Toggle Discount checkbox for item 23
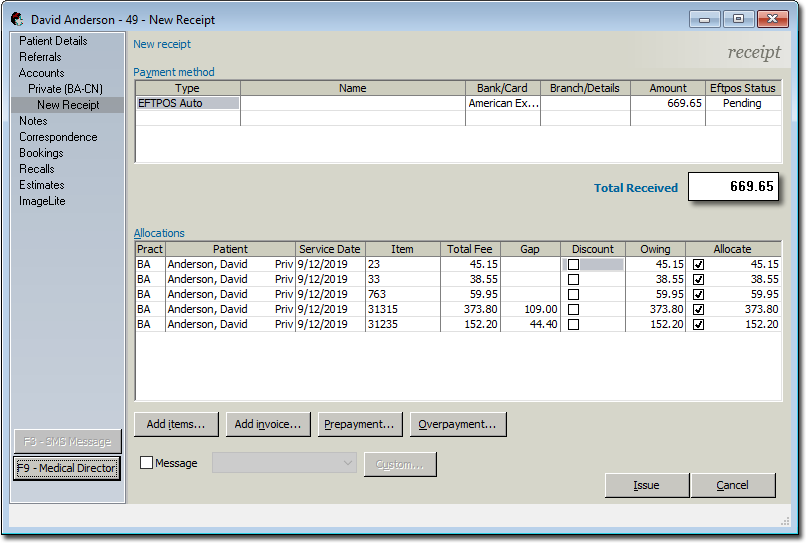The image size is (806, 543). point(573,264)
